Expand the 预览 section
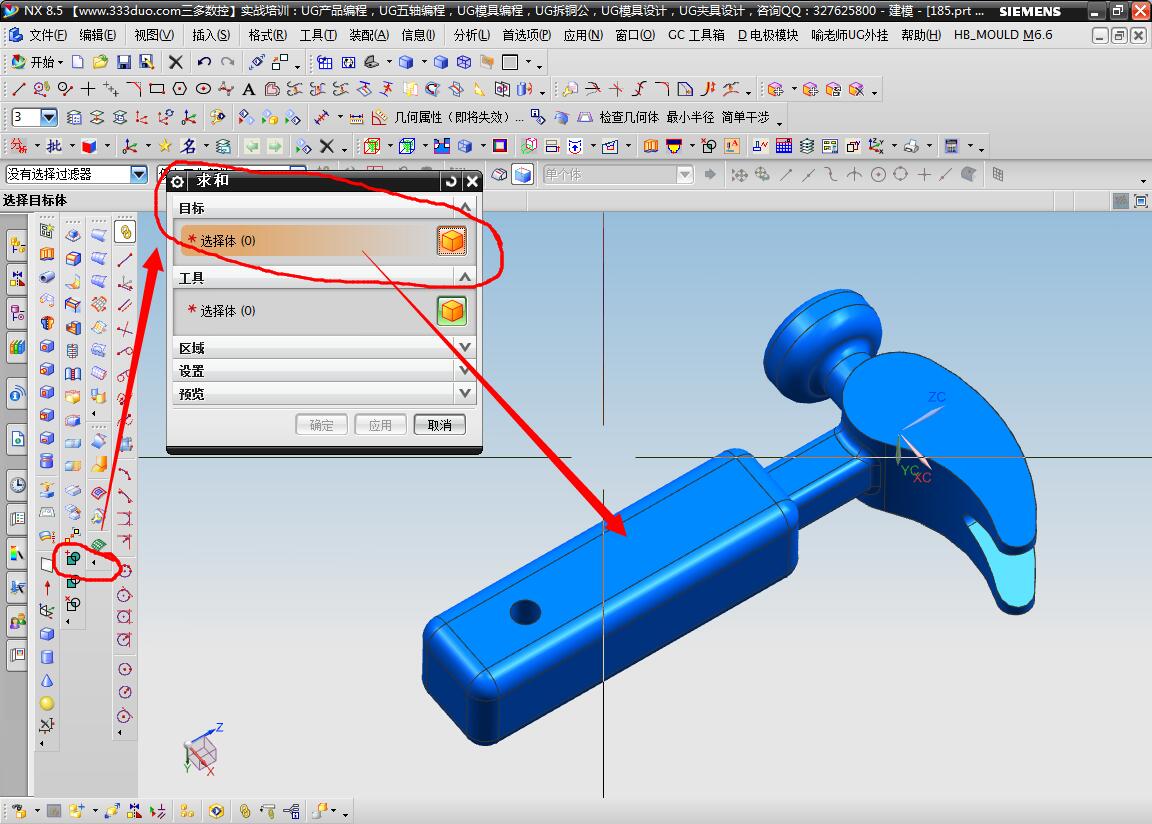This screenshot has height=824, width=1152. 464,394
